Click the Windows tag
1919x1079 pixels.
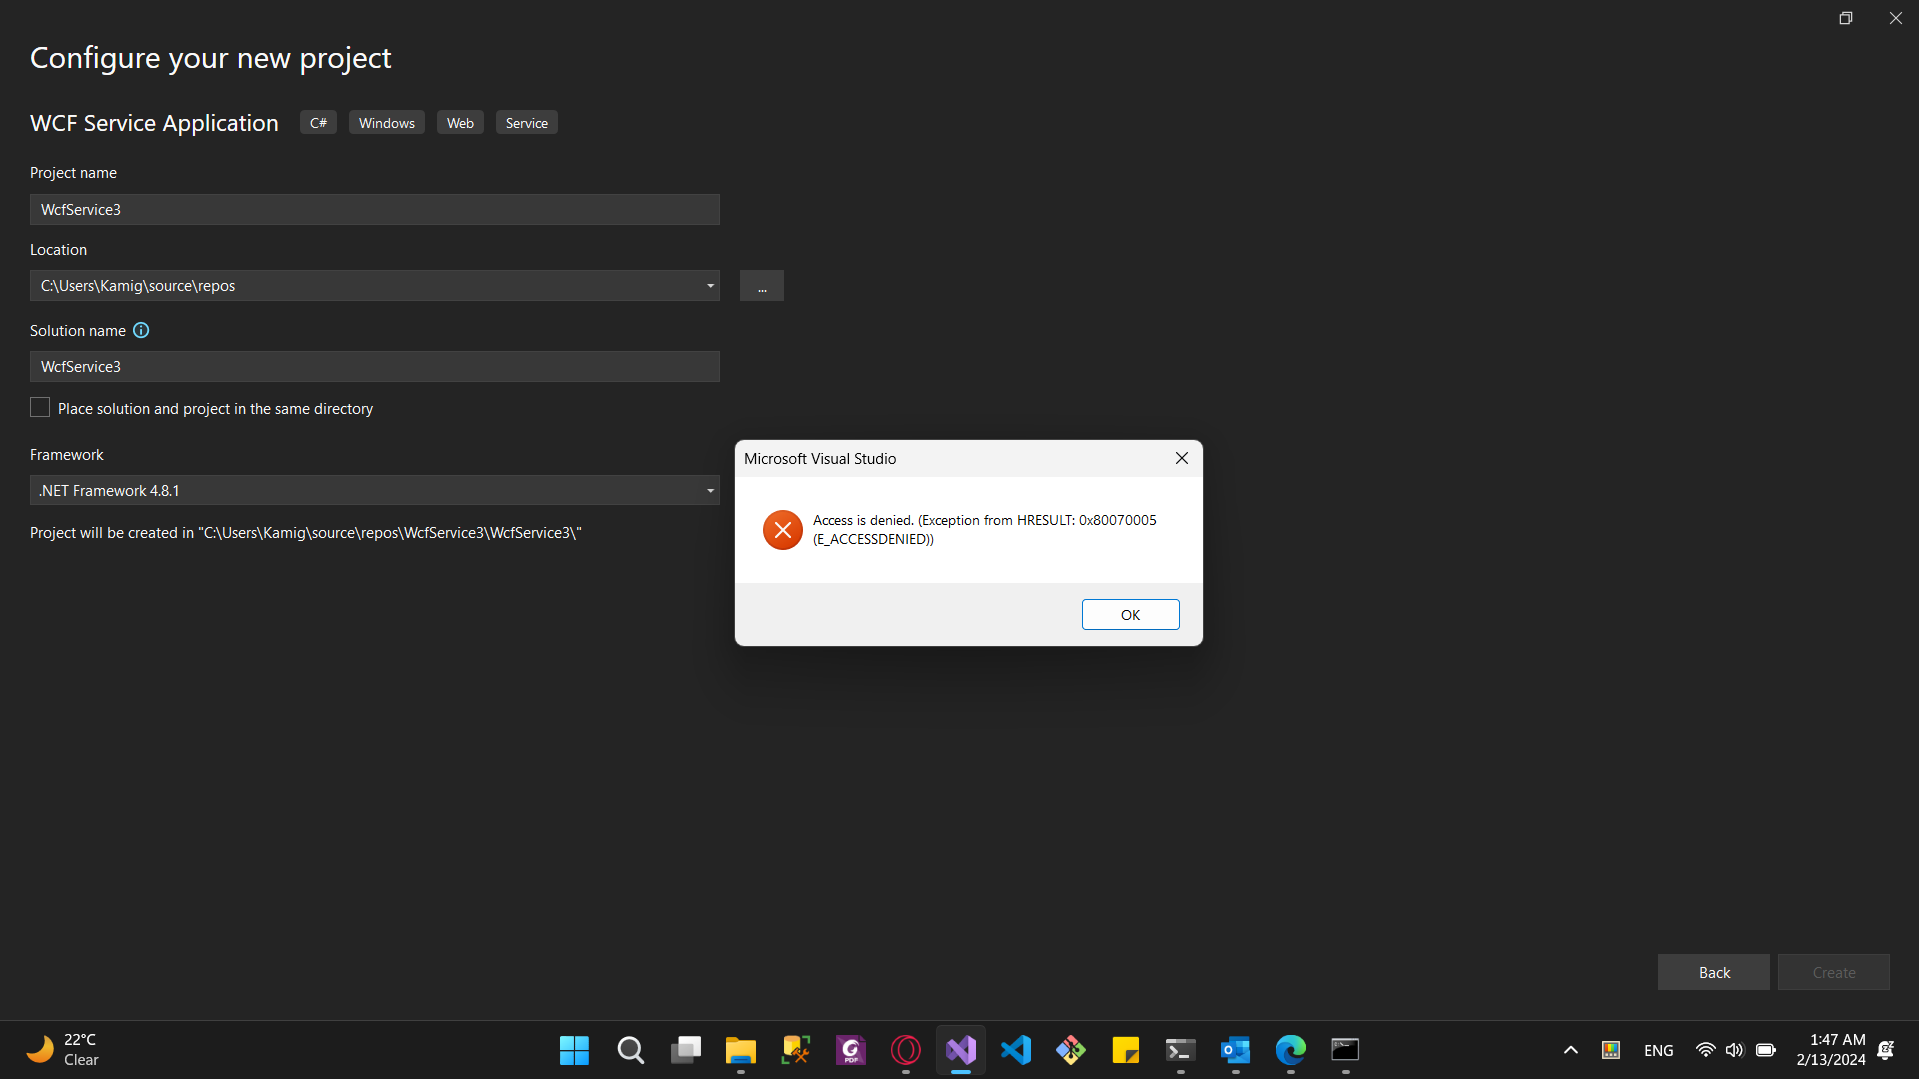[387, 123]
